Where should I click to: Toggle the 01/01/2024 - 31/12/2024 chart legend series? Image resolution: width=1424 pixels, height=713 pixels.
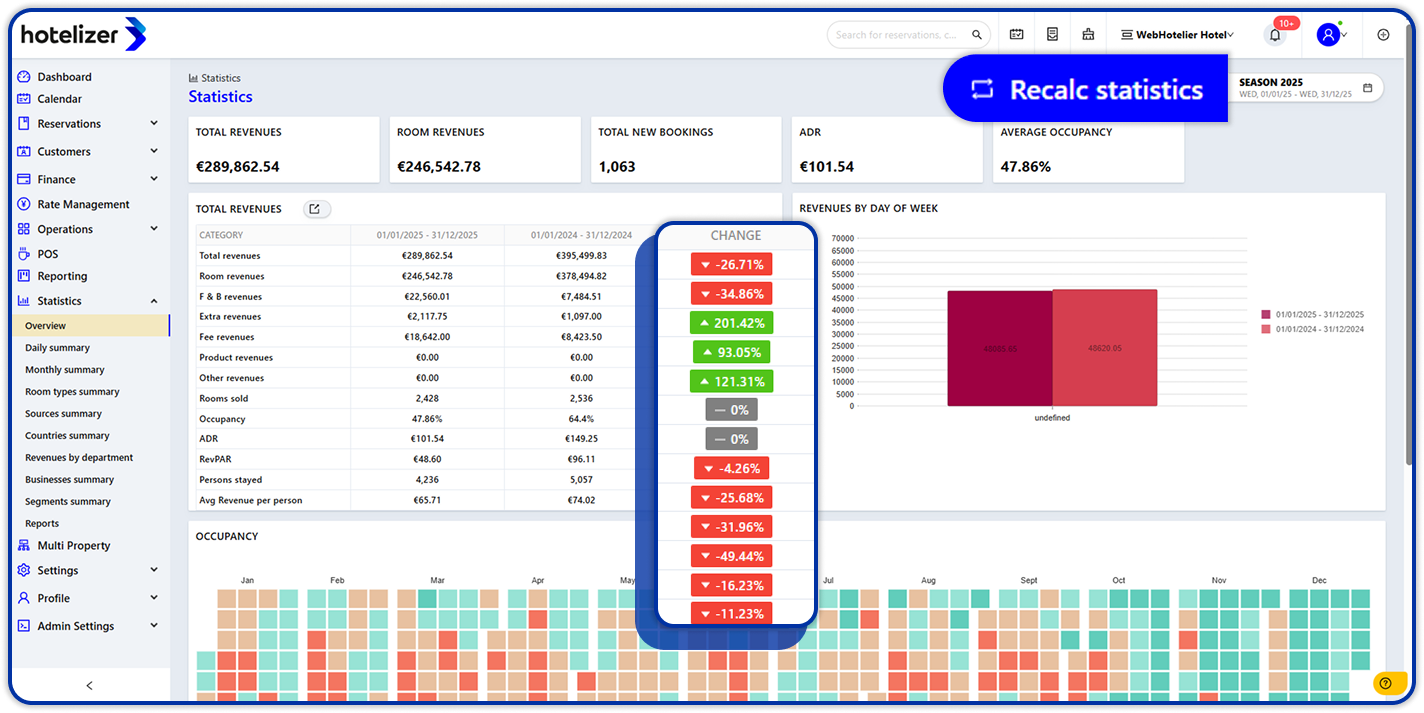point(1313,329)
